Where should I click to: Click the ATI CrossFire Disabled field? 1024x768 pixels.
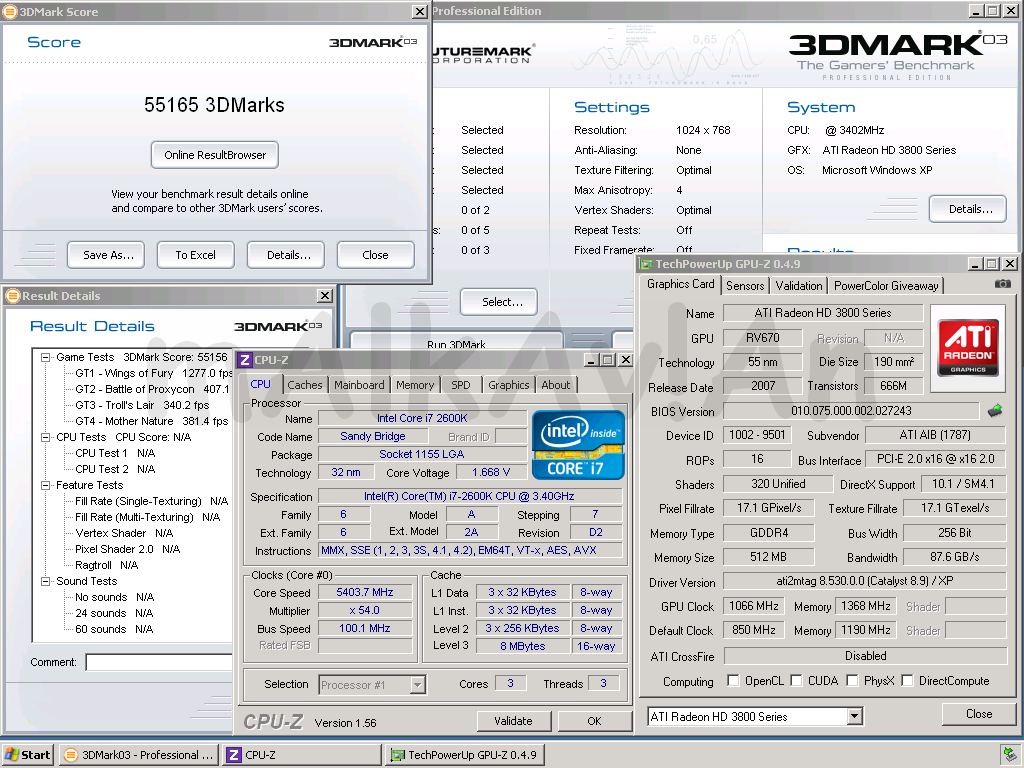pos(865,656)
